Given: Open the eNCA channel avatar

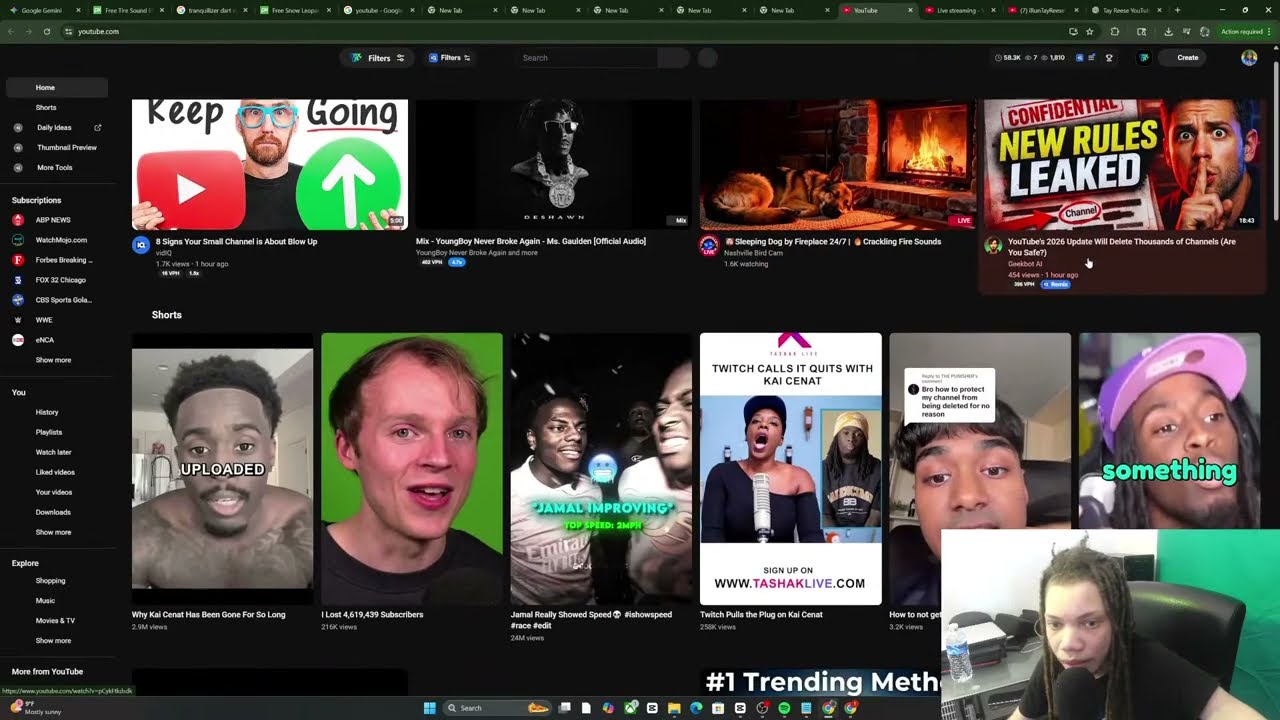Looking at the screenshot, I should (x=17, y=340).
